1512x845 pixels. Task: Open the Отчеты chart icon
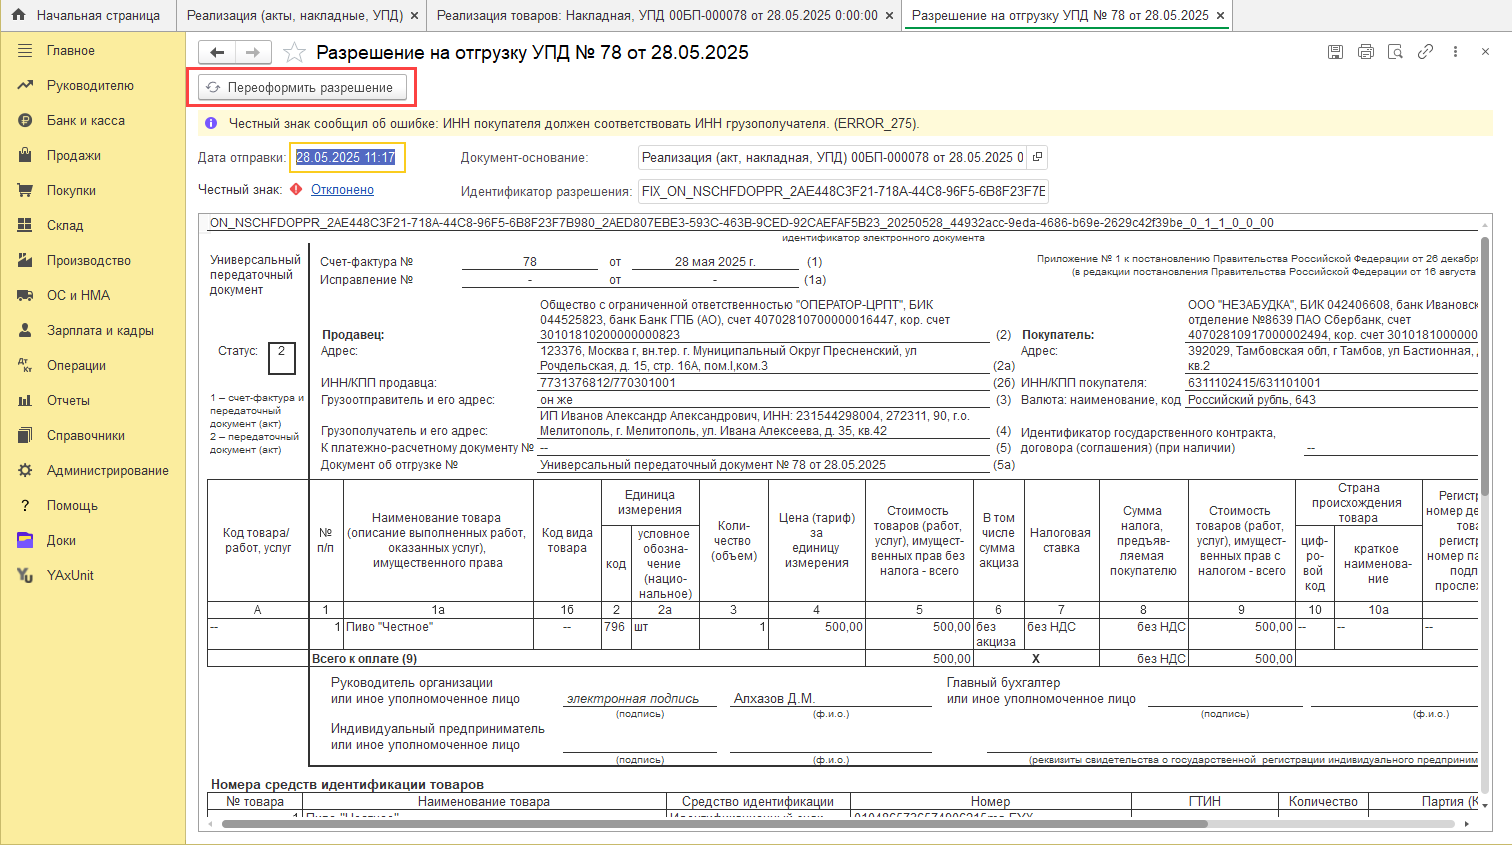click(x=25, y=400)
